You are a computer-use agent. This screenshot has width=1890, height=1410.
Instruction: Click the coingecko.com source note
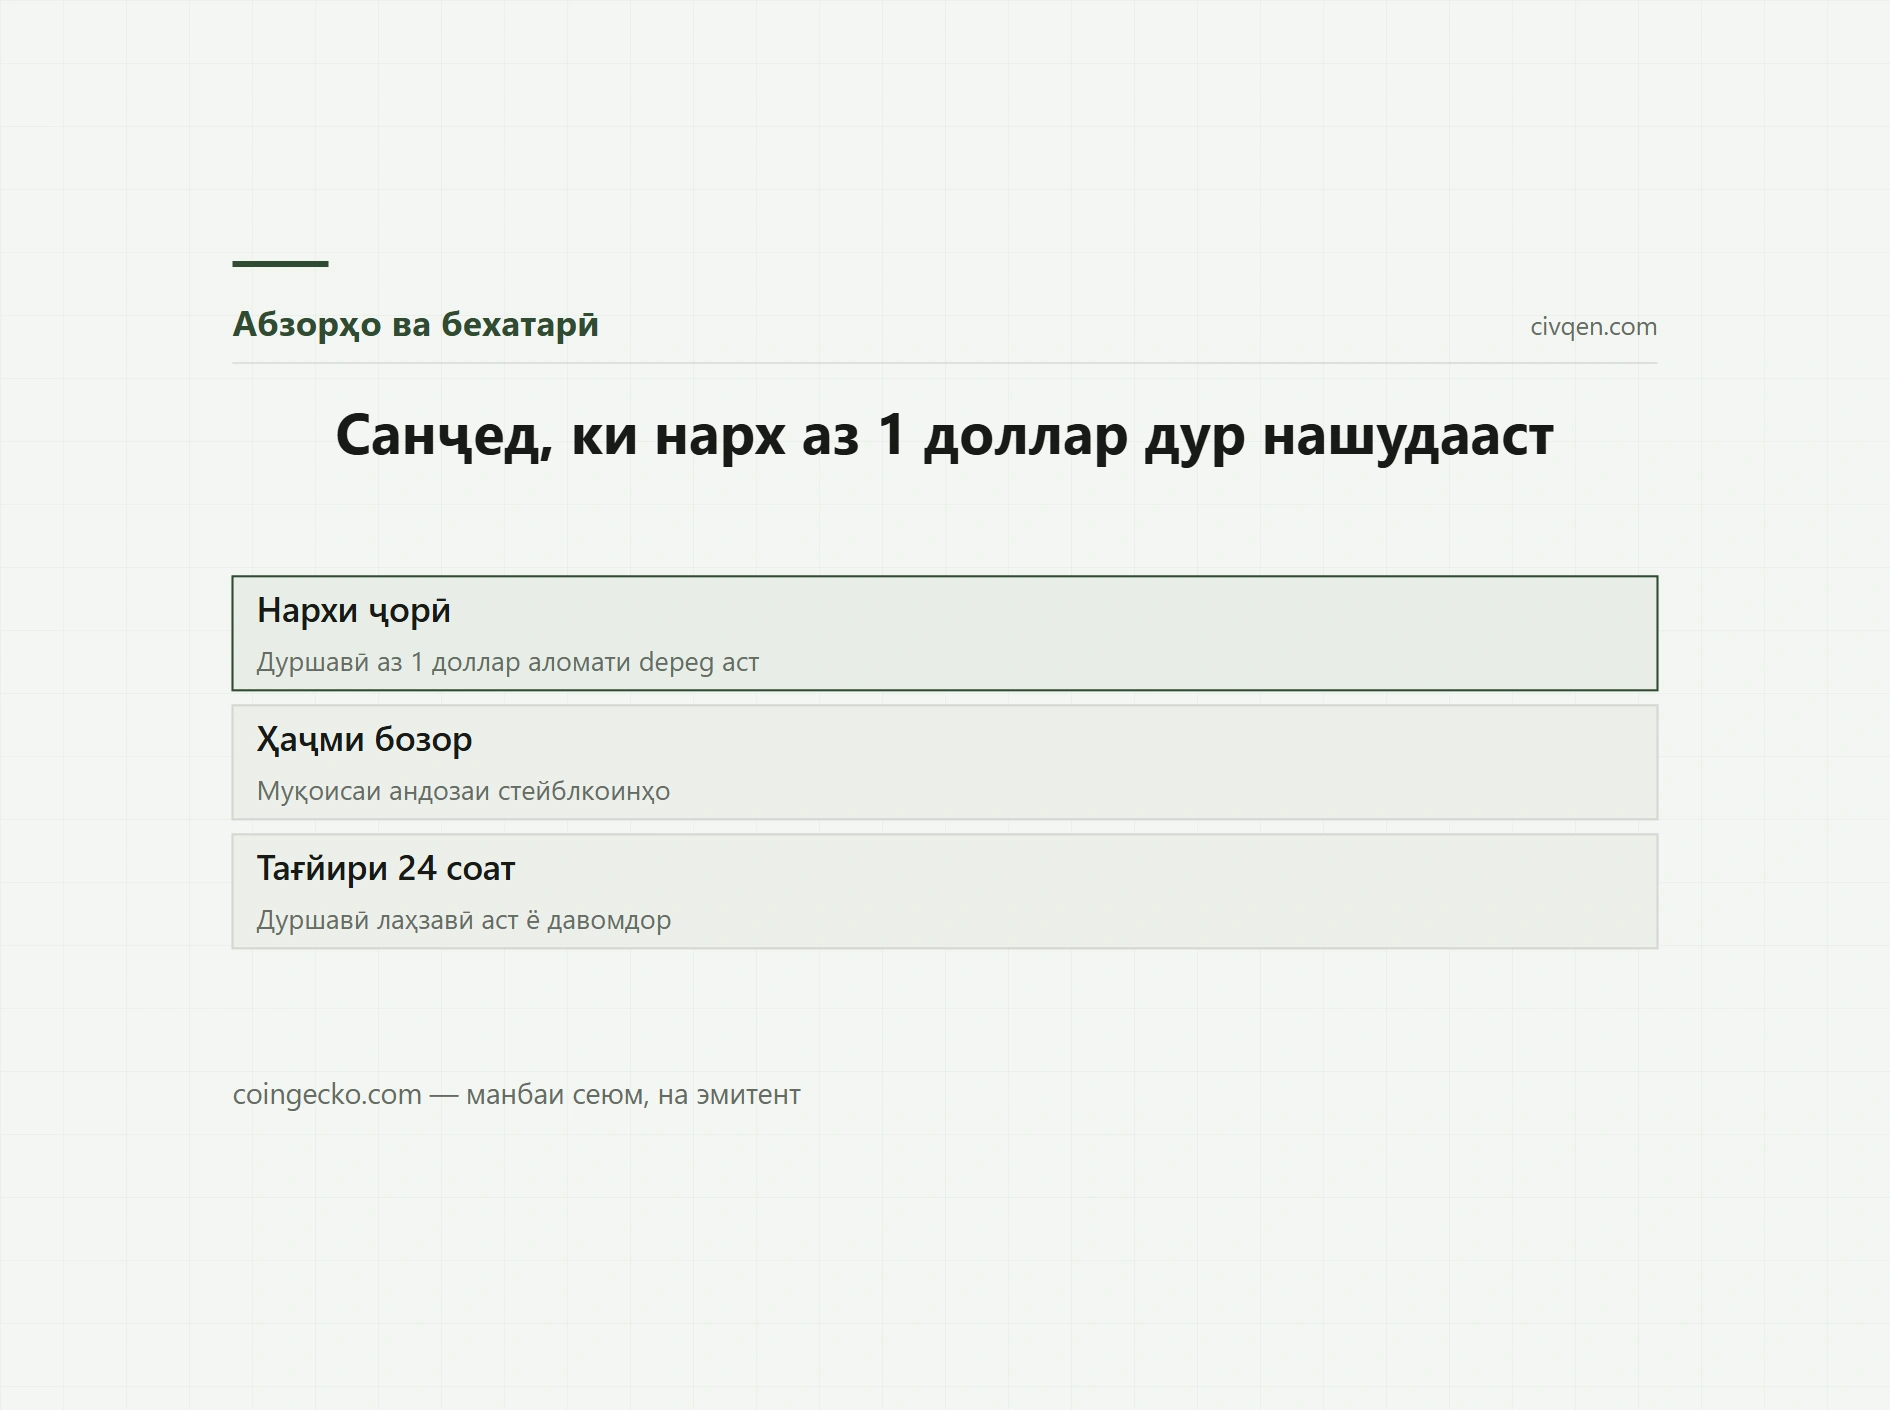pos(516,1095)
